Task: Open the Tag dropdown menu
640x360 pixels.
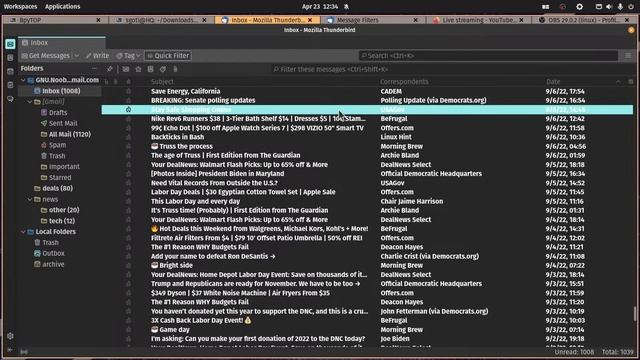Action: (129, 56)
